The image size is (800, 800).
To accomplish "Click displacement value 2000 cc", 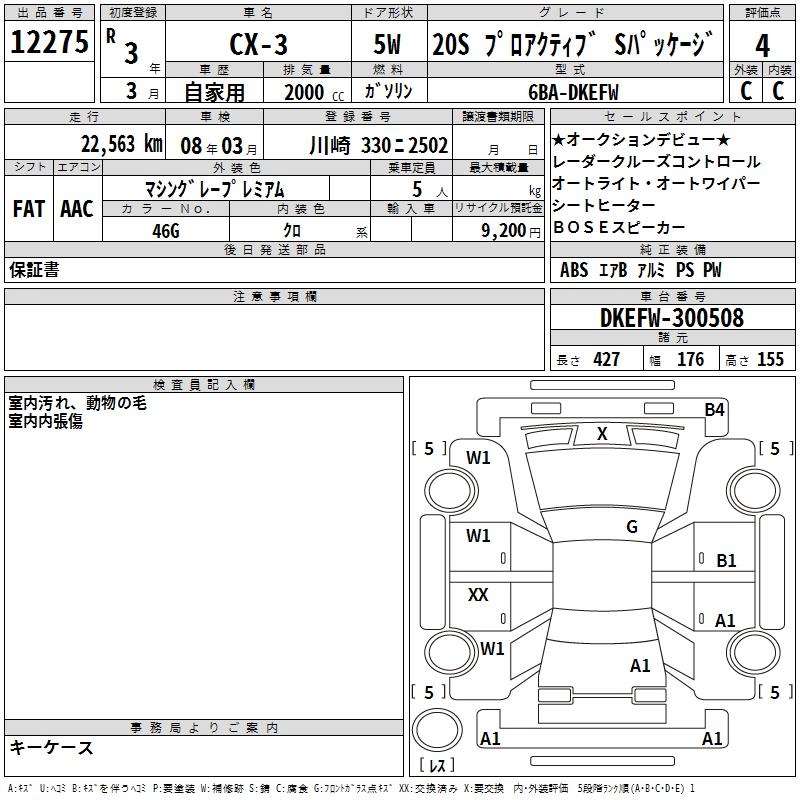I will click(x=314, y=92).
